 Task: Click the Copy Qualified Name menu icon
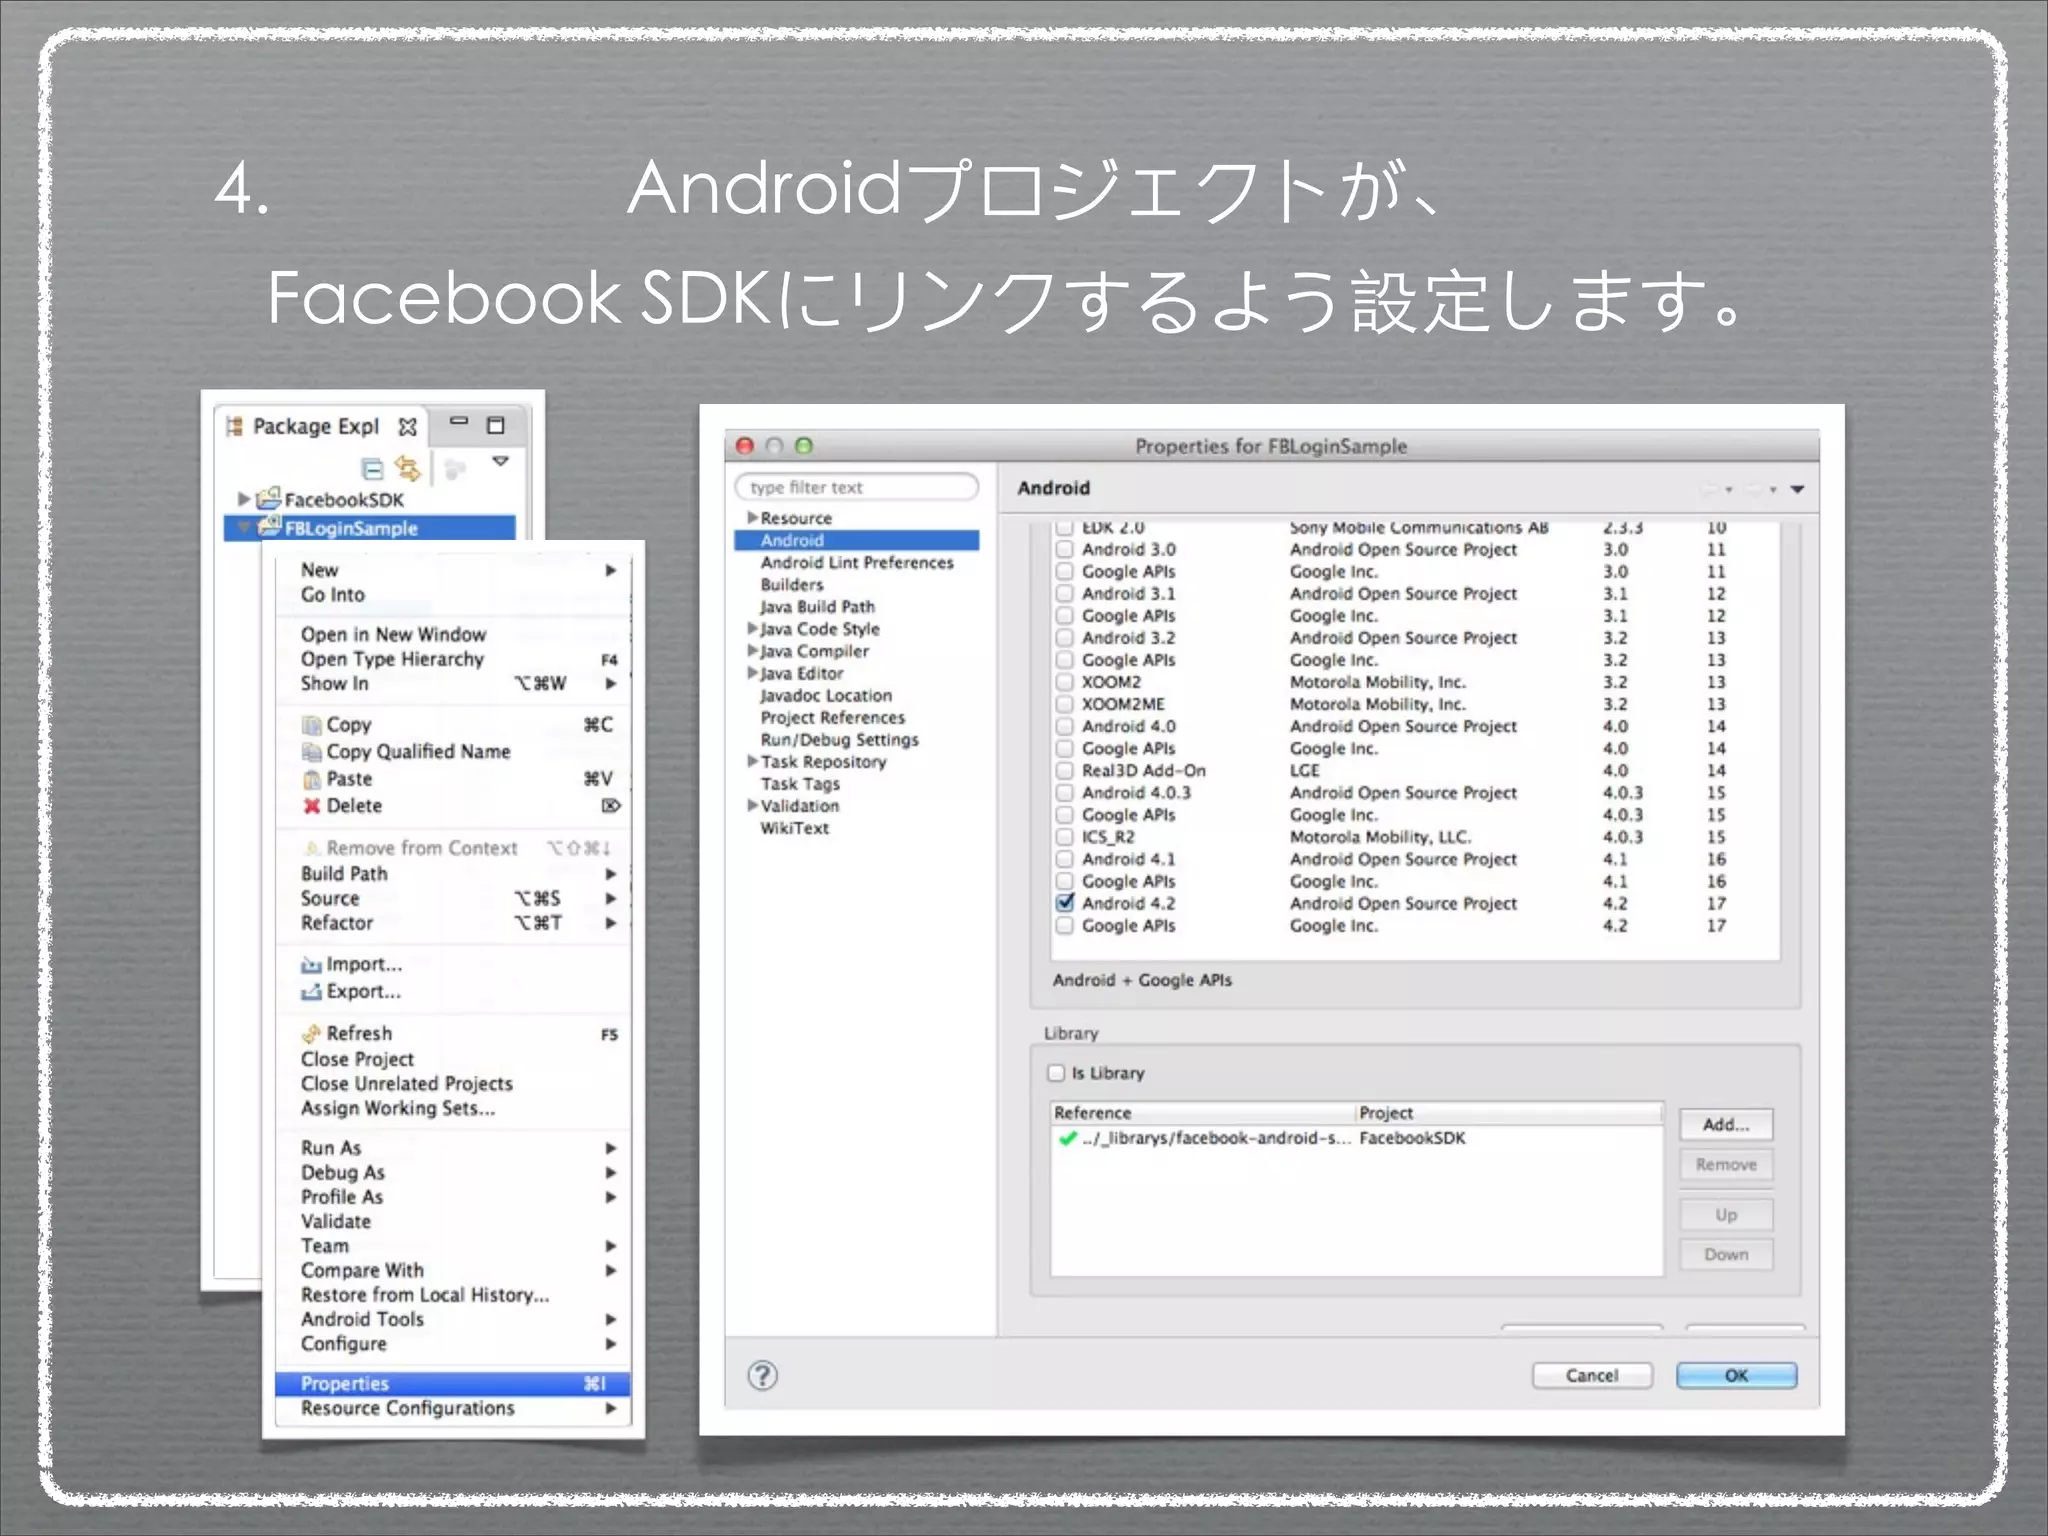coord(312,752)
